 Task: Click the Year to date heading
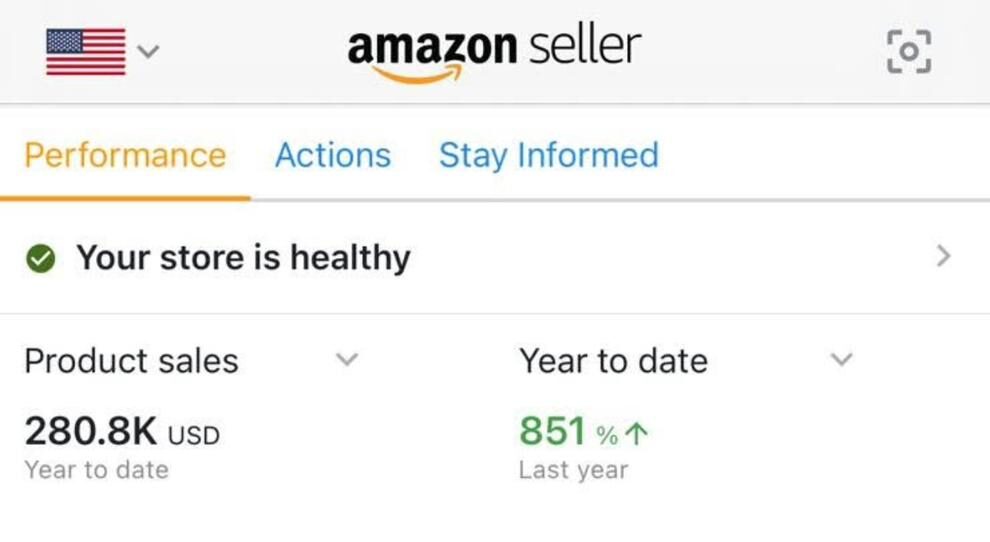[613, 361]
